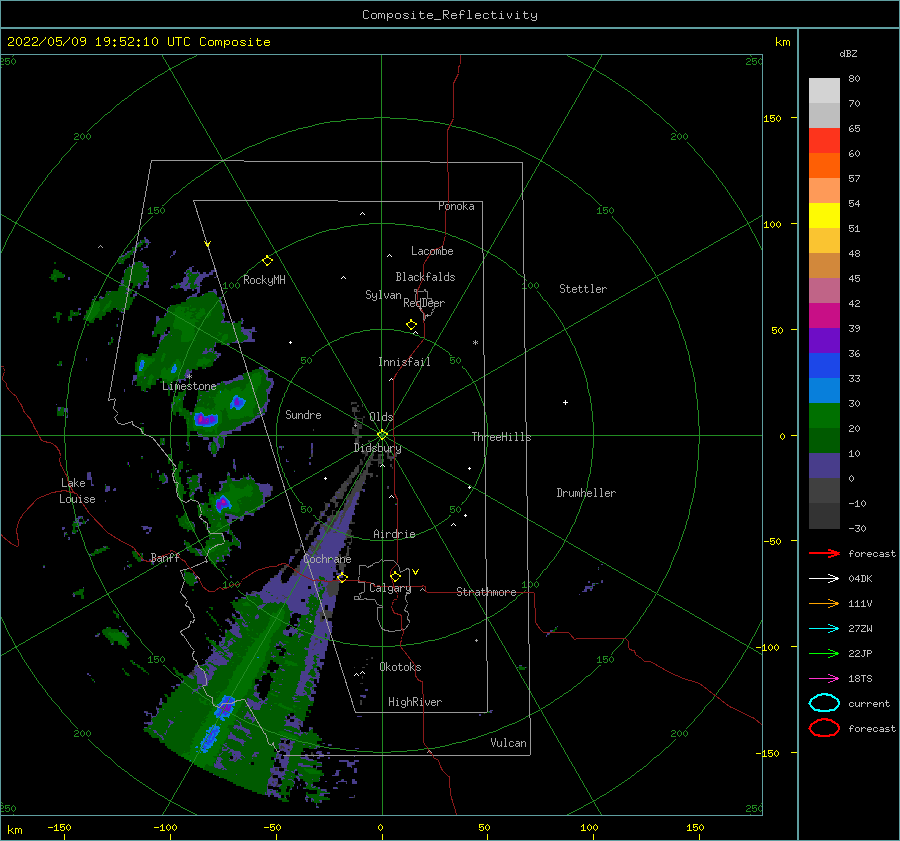
Task: Click the Stettler town label
Action: (583, 289)
